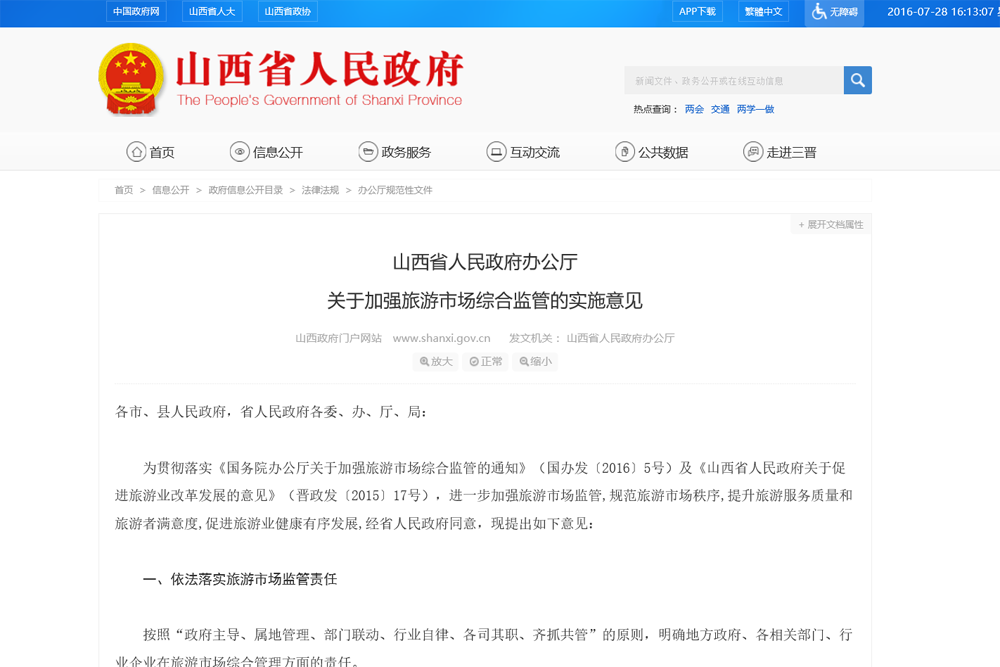Click the Shanxi government emblem logo

tap(130, 78)
